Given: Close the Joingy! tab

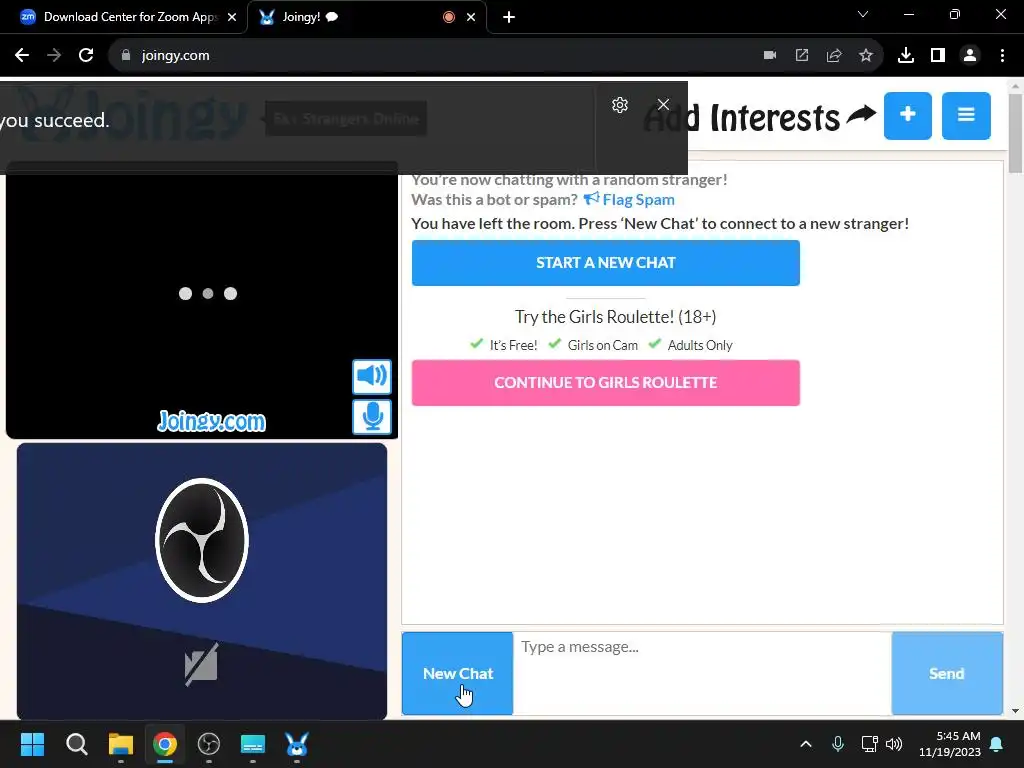Looking at the screenshot, I should pyautogui.click(x=471, y=17).
